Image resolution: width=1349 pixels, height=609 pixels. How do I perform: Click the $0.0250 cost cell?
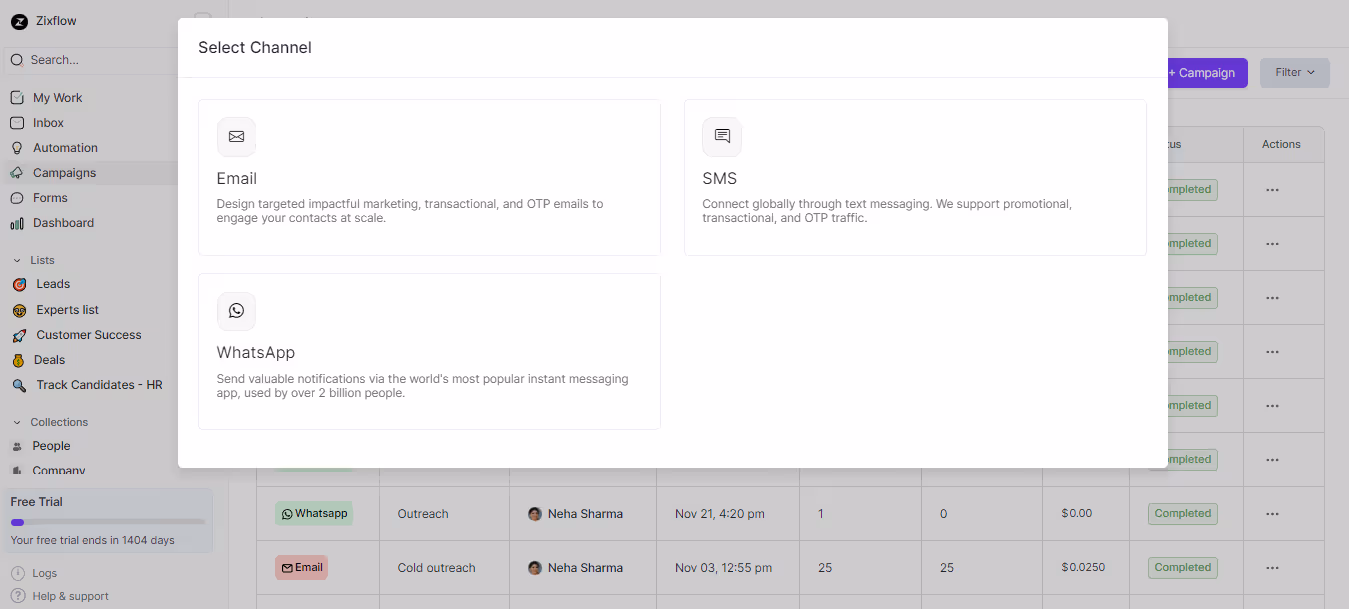(x=1083, y=568)
